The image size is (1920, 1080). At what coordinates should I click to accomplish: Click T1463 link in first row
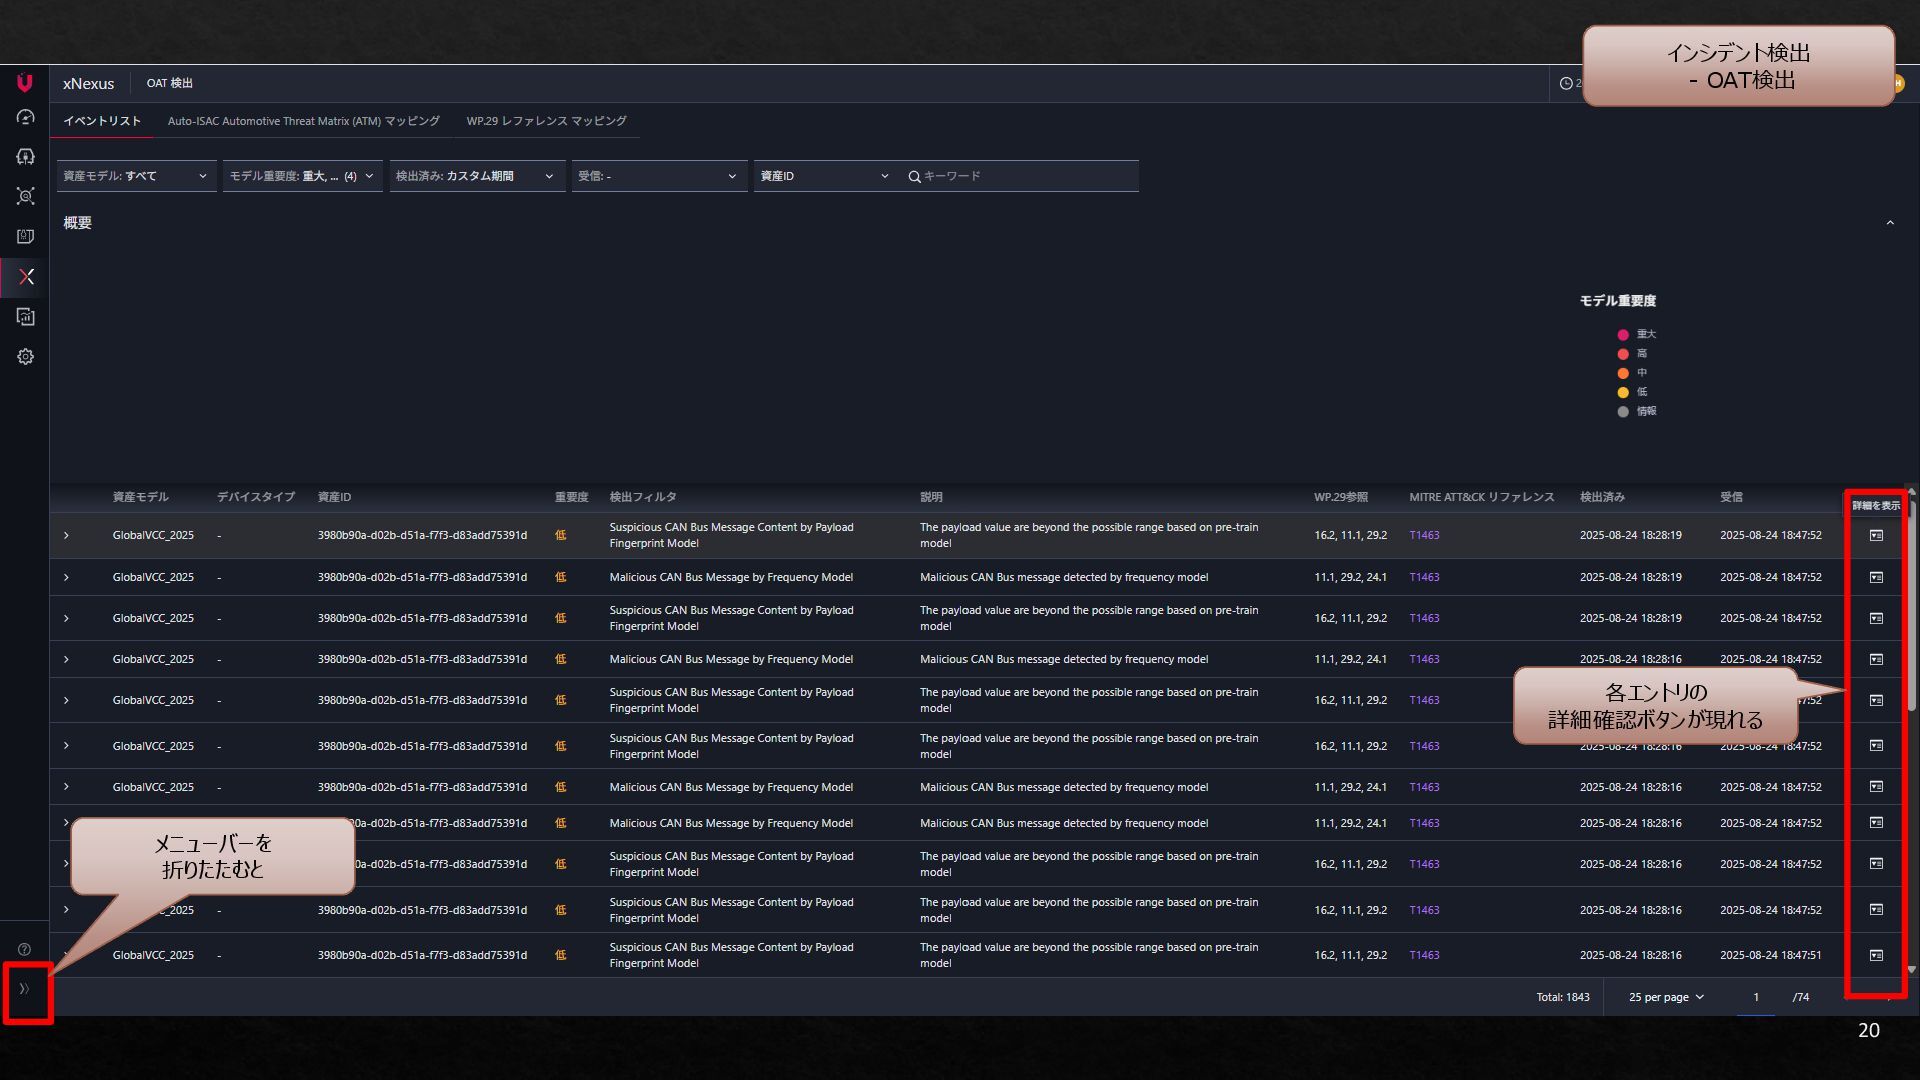[1424, 536]
